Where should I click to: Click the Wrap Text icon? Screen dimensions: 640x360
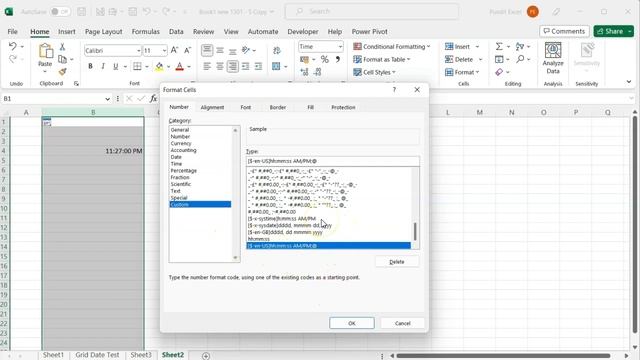(277, 50)
